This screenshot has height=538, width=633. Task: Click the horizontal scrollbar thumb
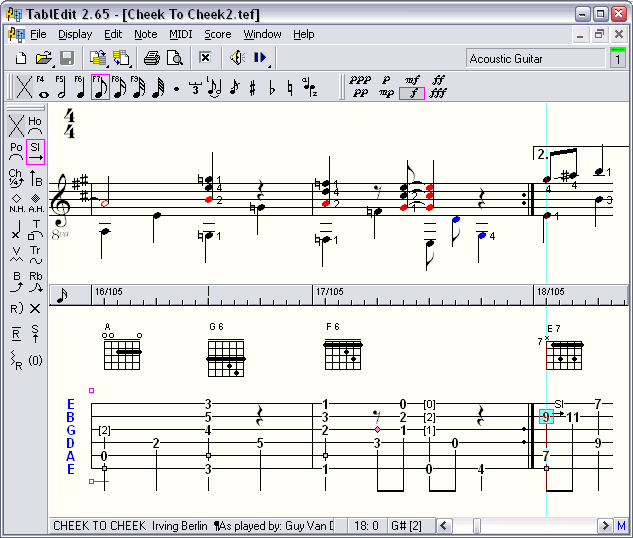tap(477, 525)
